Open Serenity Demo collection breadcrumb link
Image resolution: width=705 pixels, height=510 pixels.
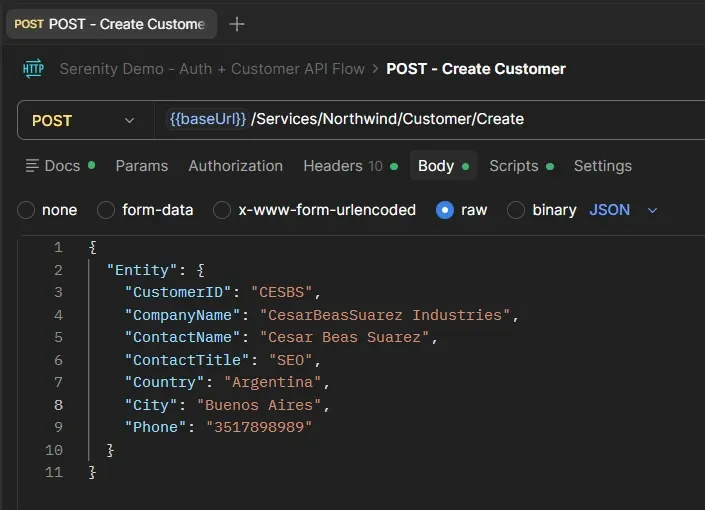pyautogui.click(x=212, y=69)
